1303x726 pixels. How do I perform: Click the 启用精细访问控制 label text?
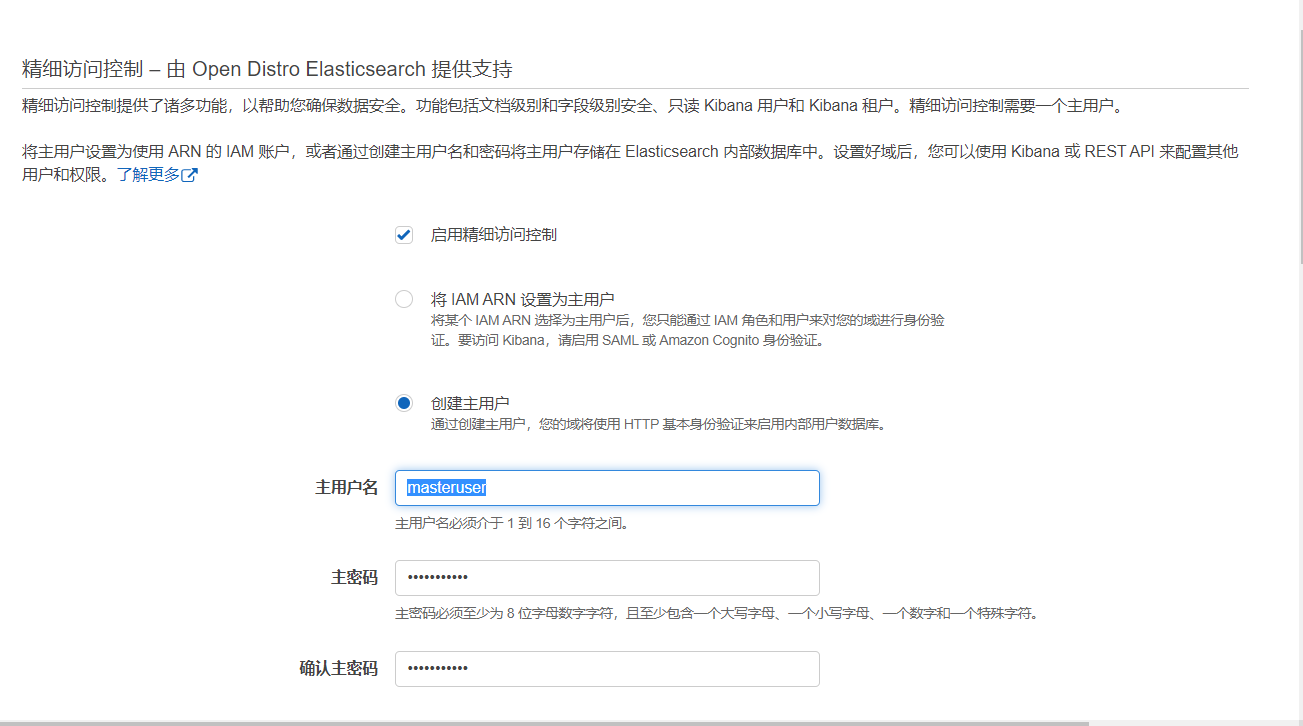click(x=493, y=235)
